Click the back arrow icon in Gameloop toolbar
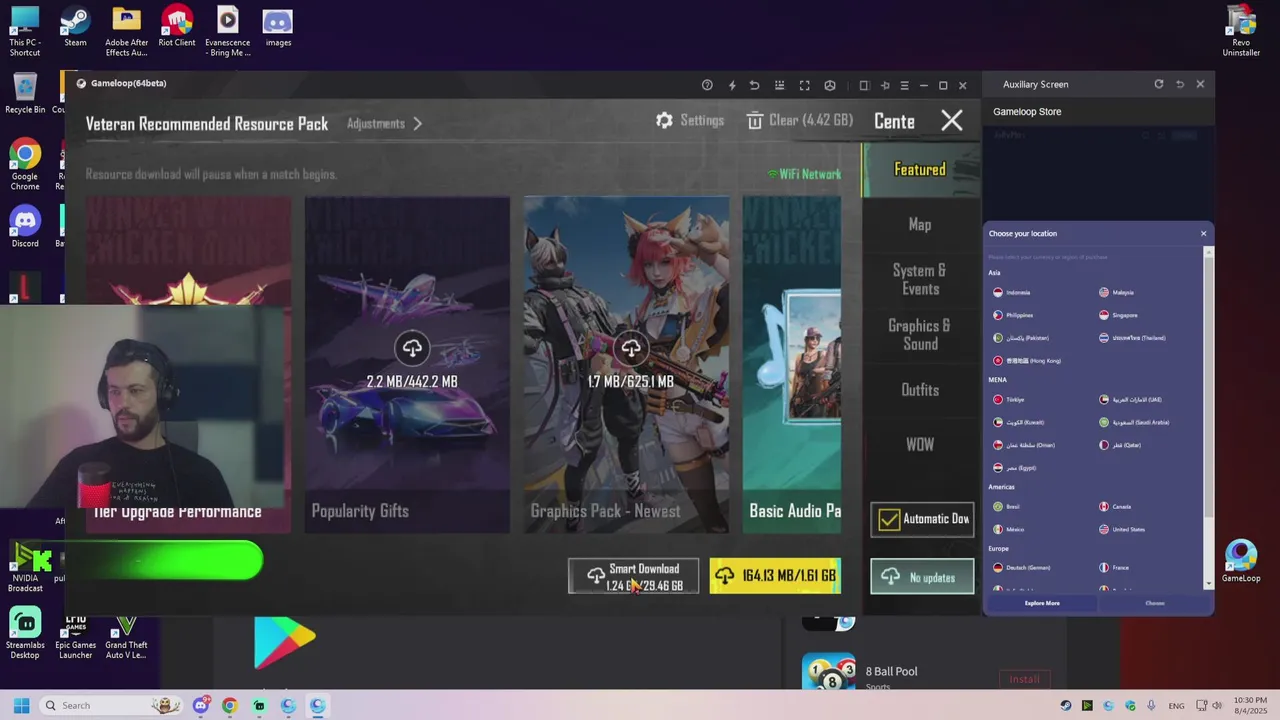1280x720 pixels. coord(754,85)
